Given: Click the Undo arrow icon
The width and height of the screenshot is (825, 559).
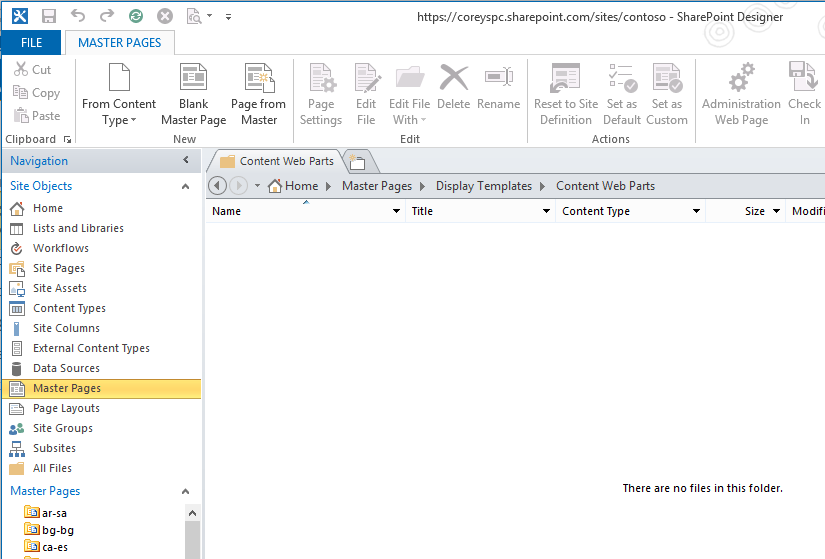Looking at the screenshot, I should [x=78, y=16].
